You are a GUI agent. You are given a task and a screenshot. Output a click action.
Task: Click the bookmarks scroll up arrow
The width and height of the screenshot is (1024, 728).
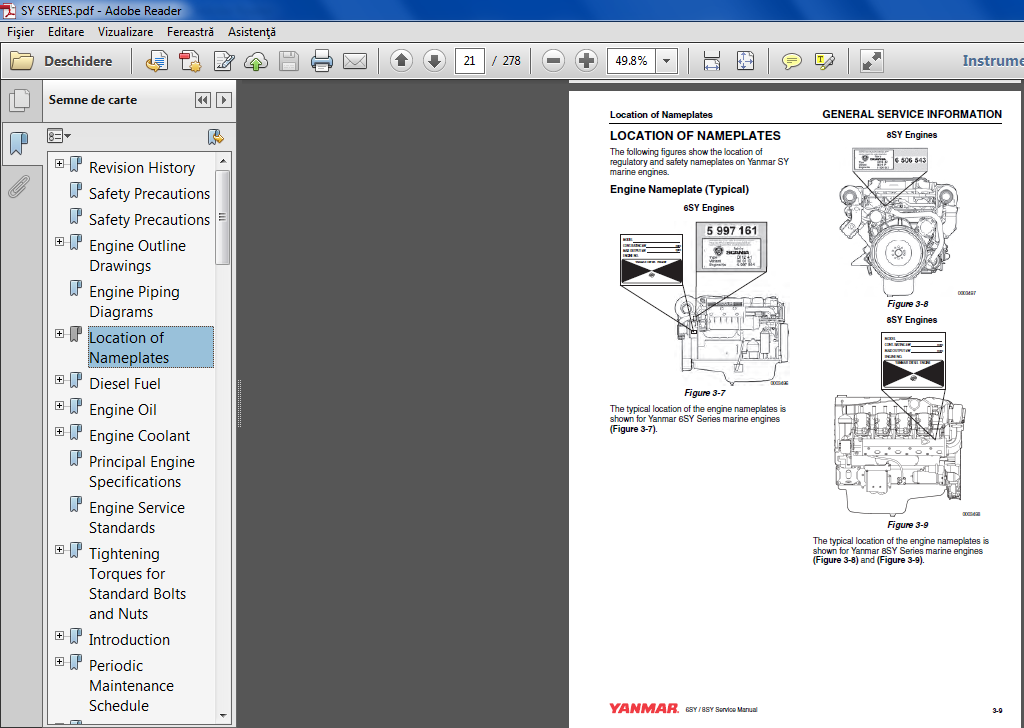[223, 161]
